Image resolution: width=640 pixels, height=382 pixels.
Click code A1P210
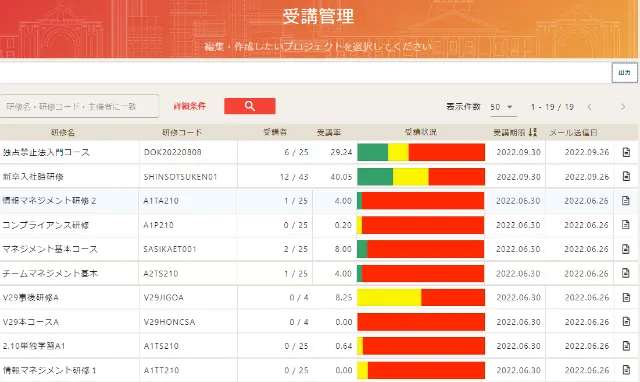tap(158, 225)
